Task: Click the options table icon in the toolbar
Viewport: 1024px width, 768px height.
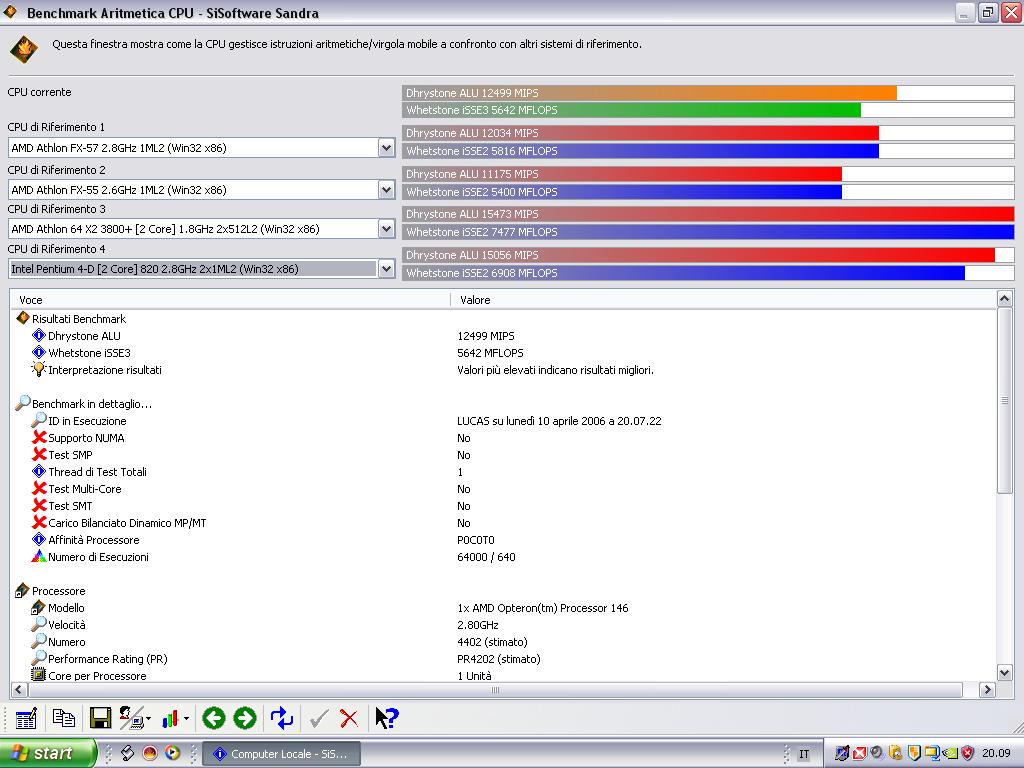Action: point(26,718)
